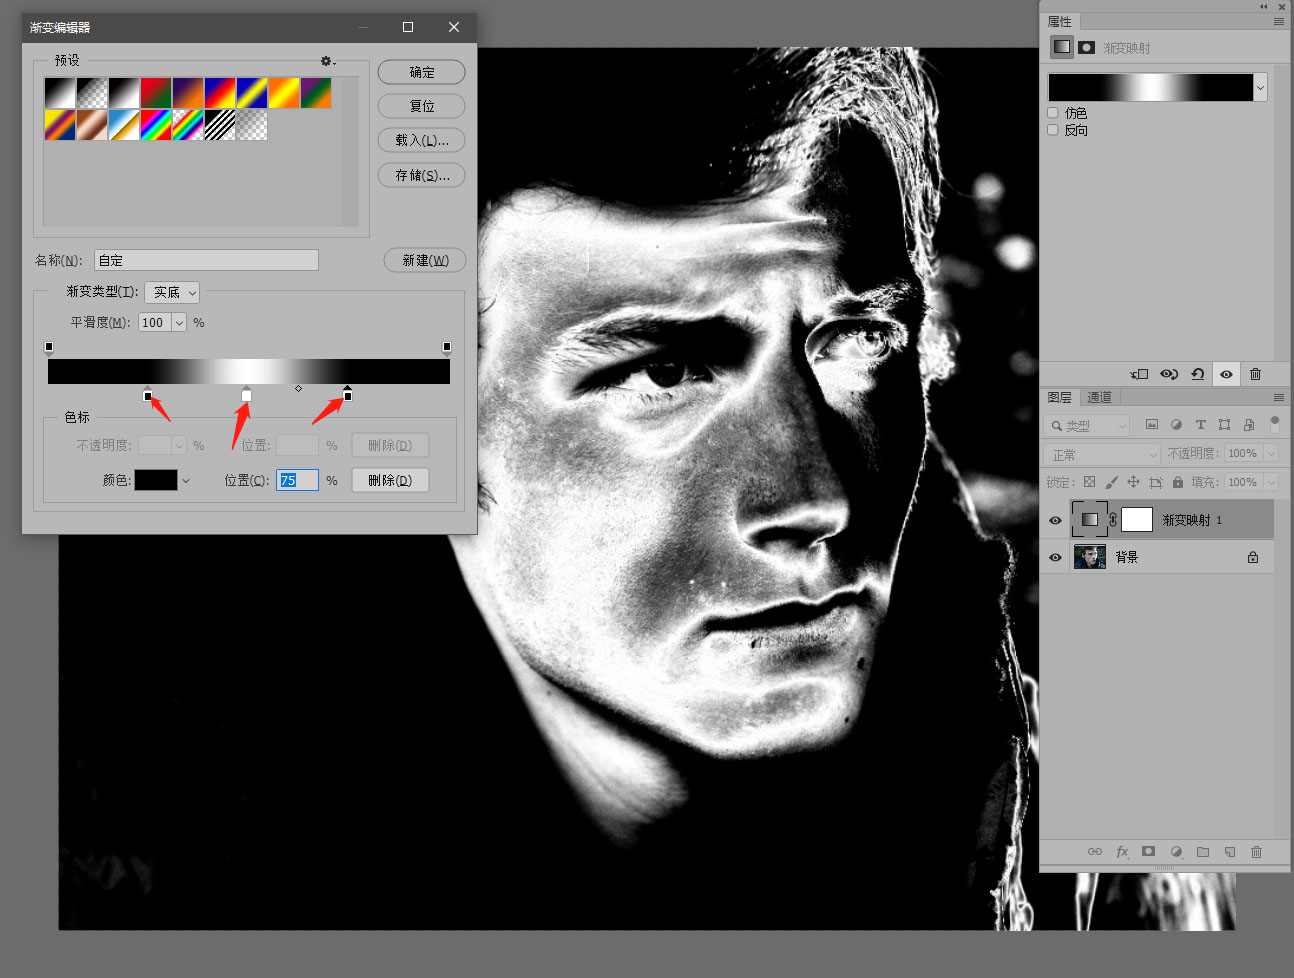The image size is (1294, 978).
Task: Select the gradient map adjustment icon in Properties
Action: 1062,47
